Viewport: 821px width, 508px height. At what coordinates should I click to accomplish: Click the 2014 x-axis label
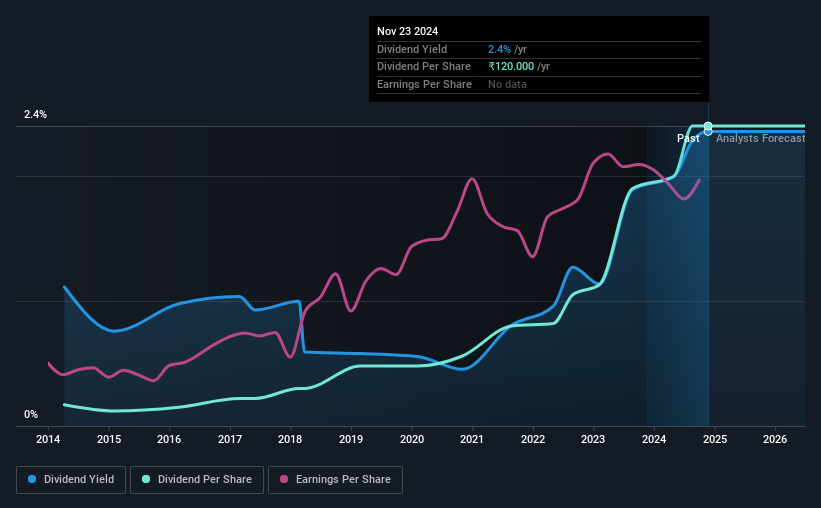coord(48,439)
